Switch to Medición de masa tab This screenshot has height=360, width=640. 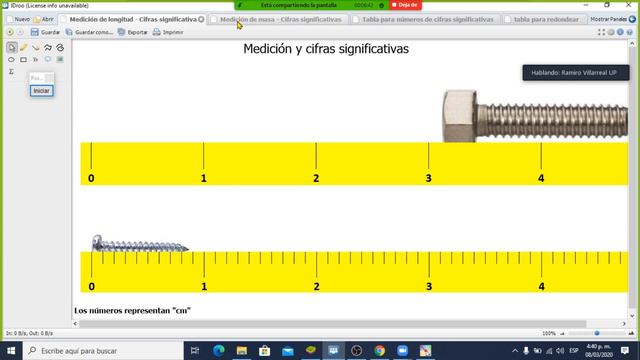pyautogui.click(x=278, y=19)
